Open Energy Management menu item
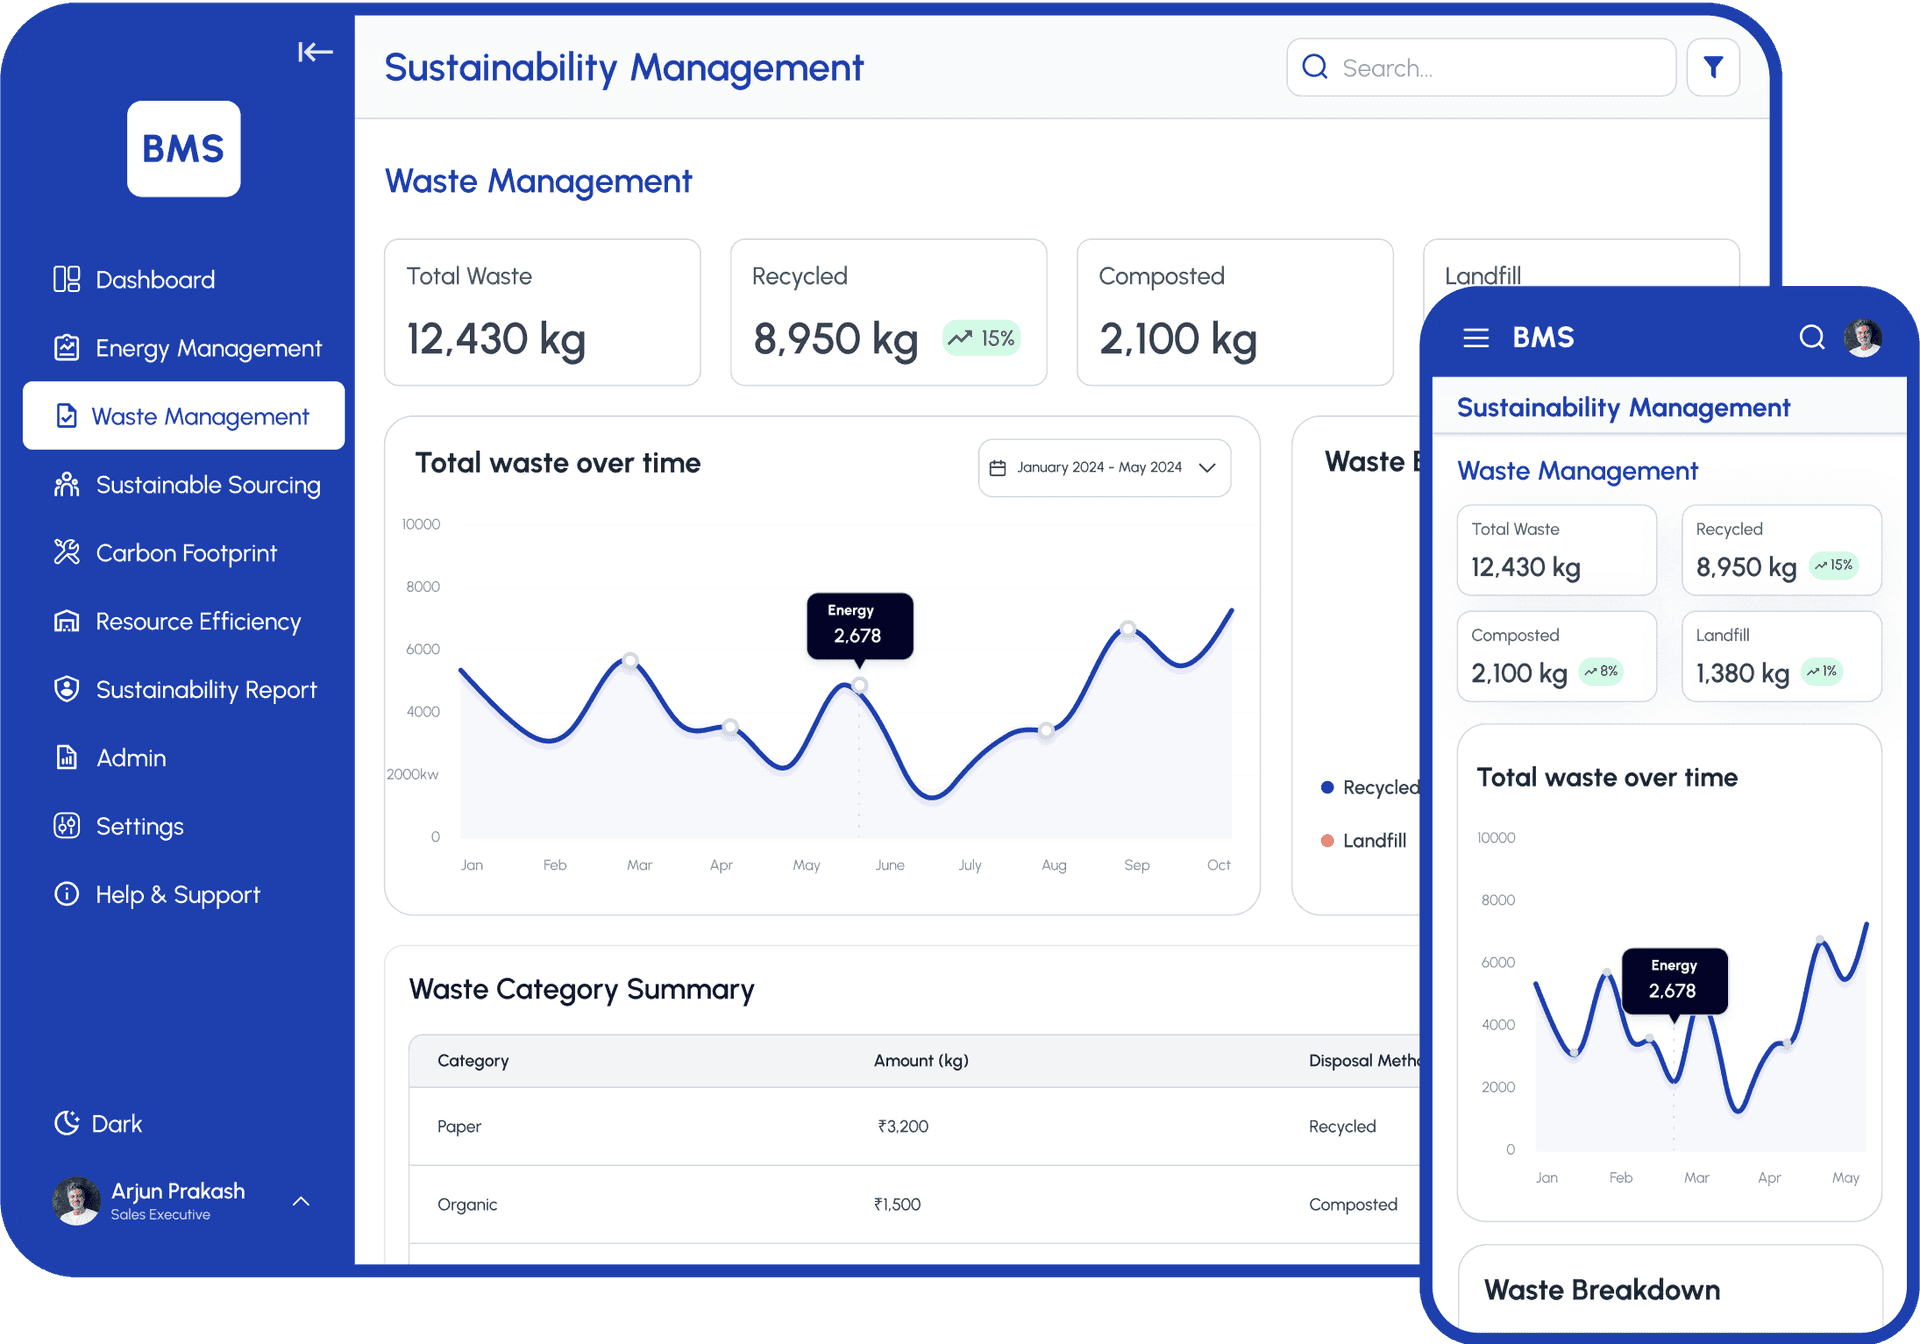 [208, 348]
